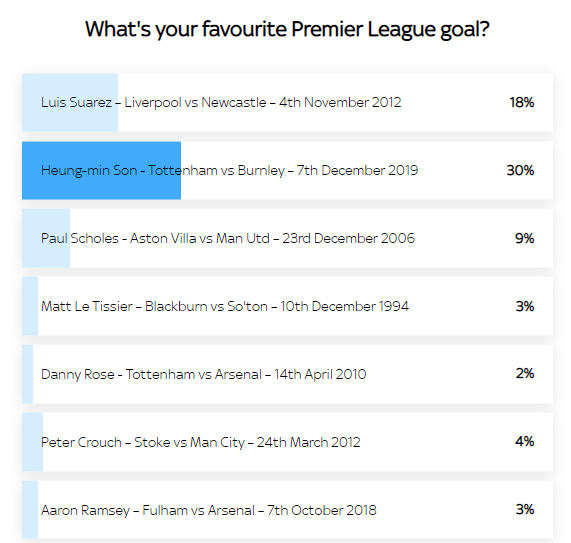This screenshot has width=571, height=543.
Task: Click the light blue Luis Suarez result bar
Action: 70,102
